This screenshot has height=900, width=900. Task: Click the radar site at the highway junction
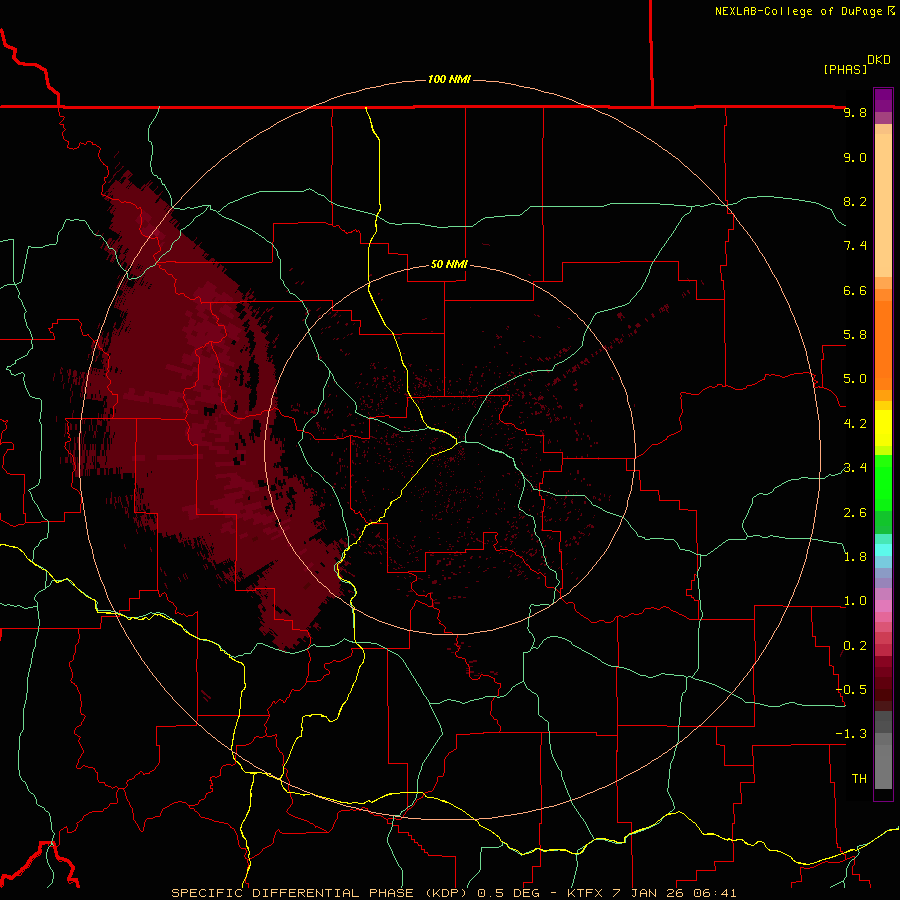tap(458, 441)
